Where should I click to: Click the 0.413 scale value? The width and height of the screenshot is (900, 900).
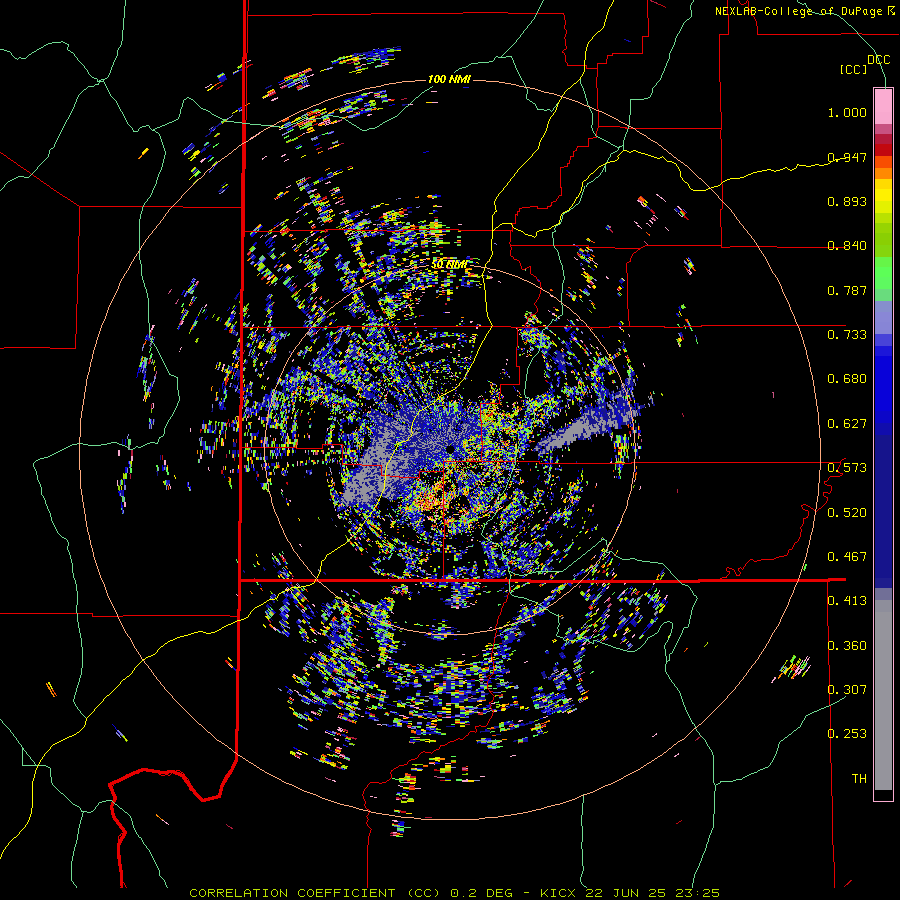click(847, 601)
